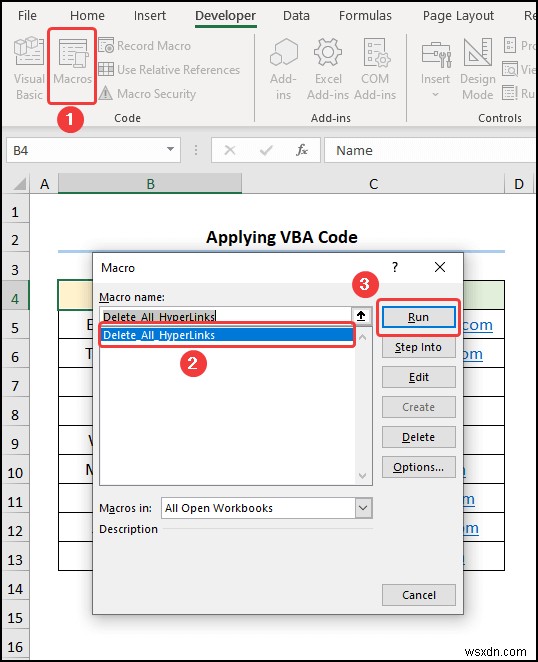Open the File tab
This screenshot has height=662, width=538.
[27, 16]
